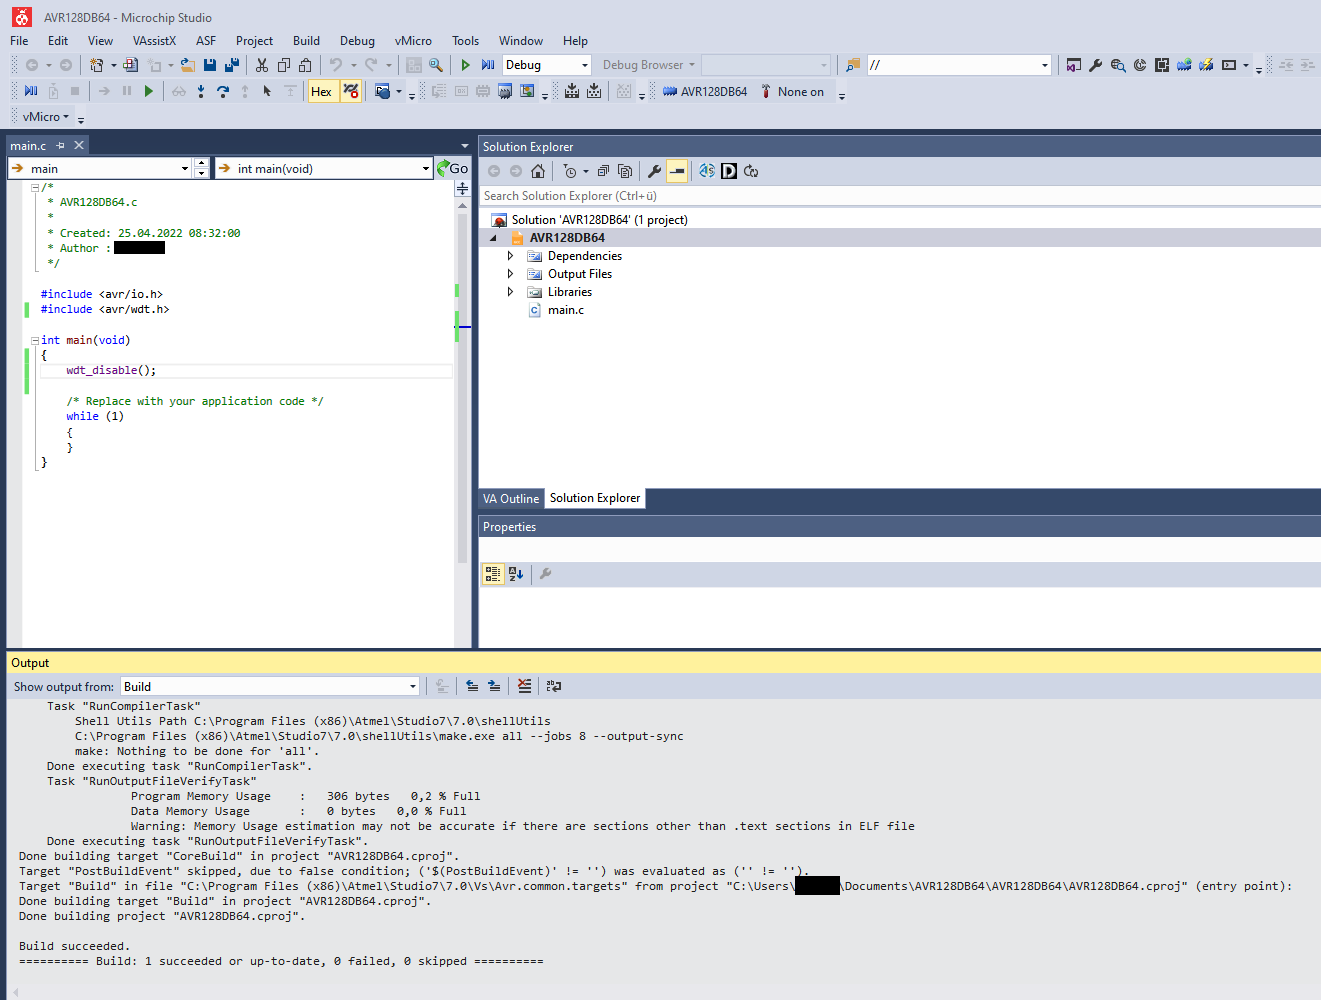The image size is (1321, 1000).
Task: Click the AVR128DB64 device button in the toolbar
Action: [705, 92]
